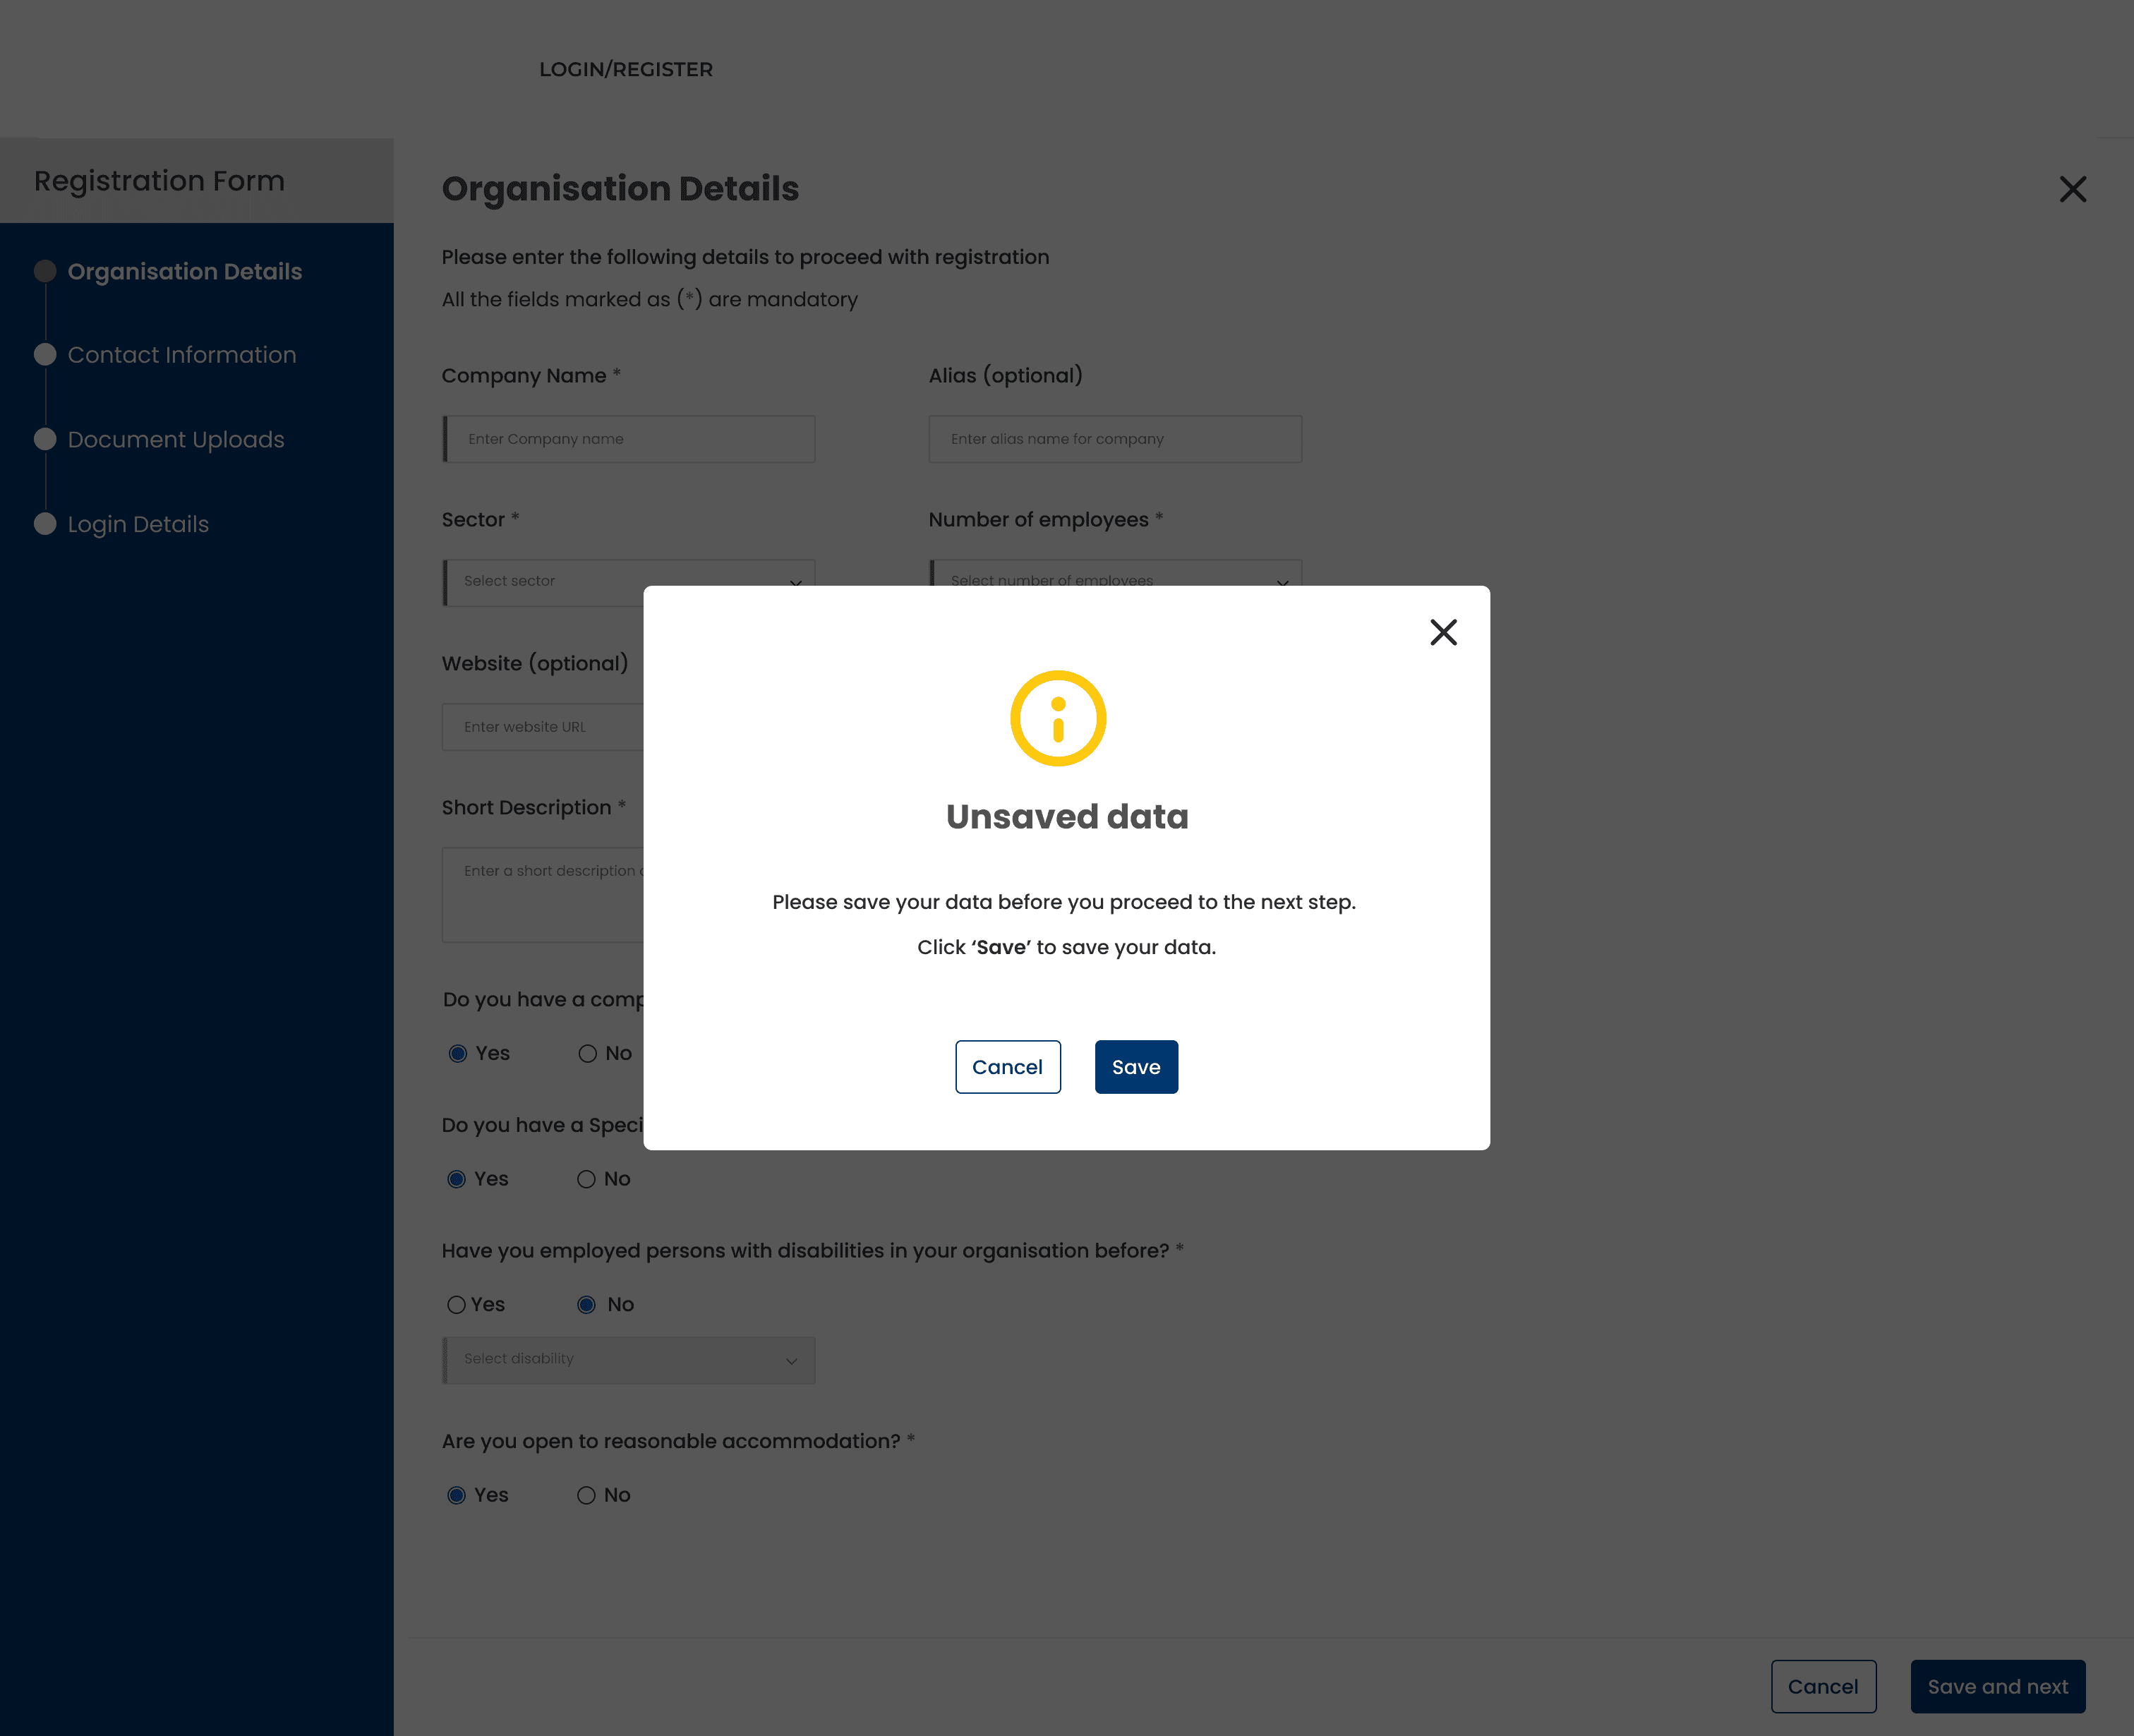Click the yellow info icon in dialog

point(1058,719)
